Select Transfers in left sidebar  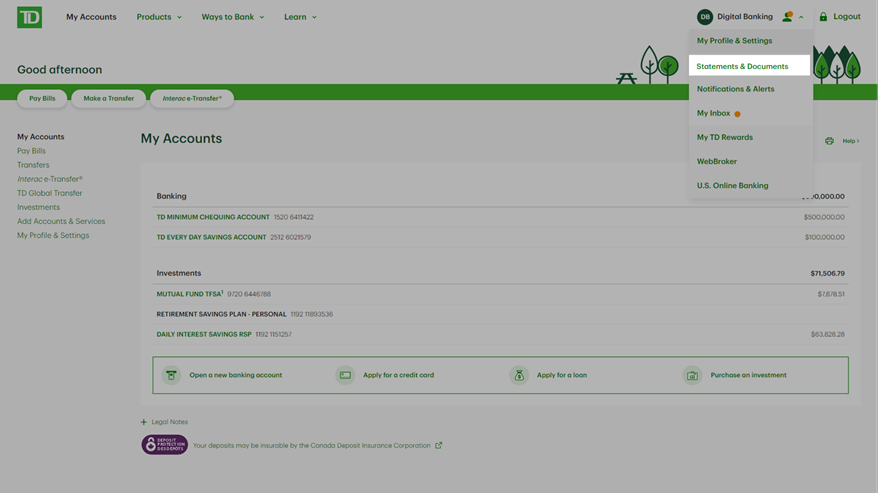pos(33,165)
